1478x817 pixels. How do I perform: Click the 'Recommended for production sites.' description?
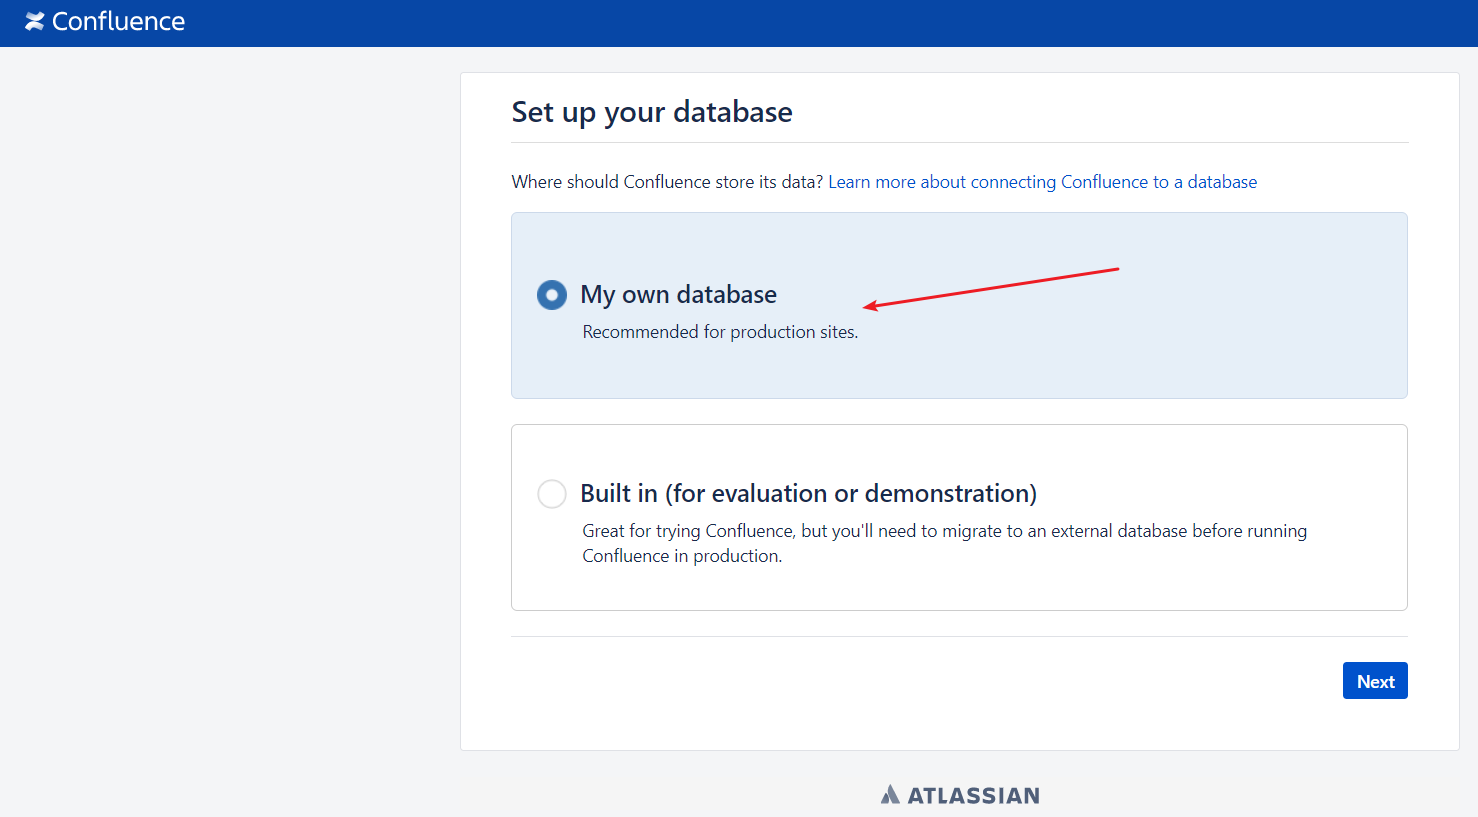click(720, 332)
